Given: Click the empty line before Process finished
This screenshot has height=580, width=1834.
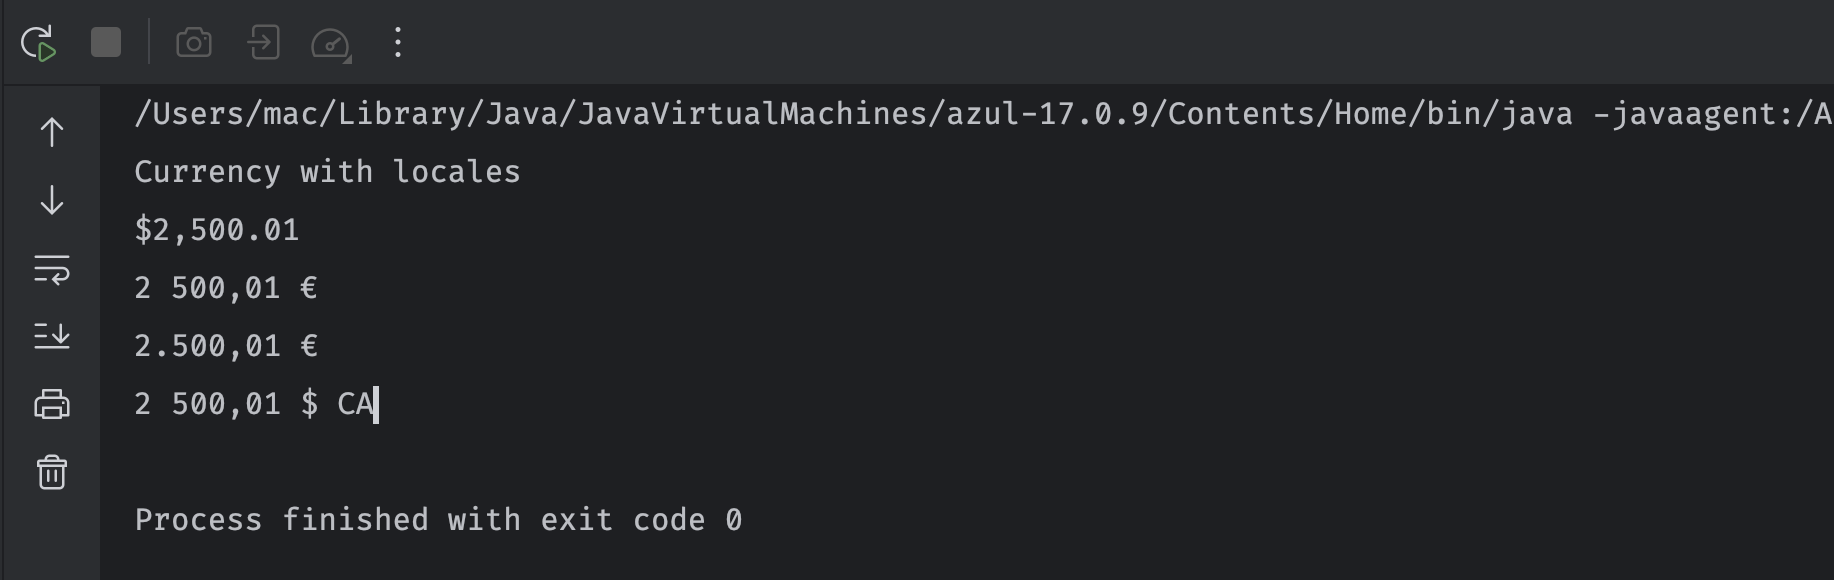Looking at the screenshot, I should 967,462.
